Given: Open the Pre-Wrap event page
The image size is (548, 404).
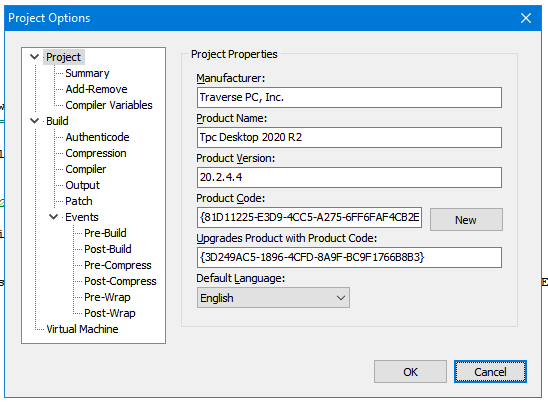Looking at the screenshot, I should 107,297.
